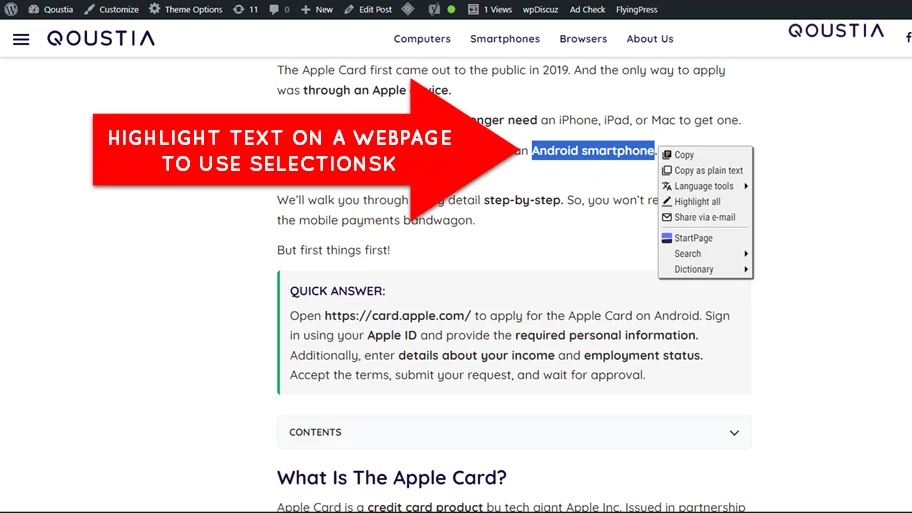The height and width of the screenshot is (513, 912).
Task: Open the Yoast SEO icon
Action: click(x=434, y=9)
